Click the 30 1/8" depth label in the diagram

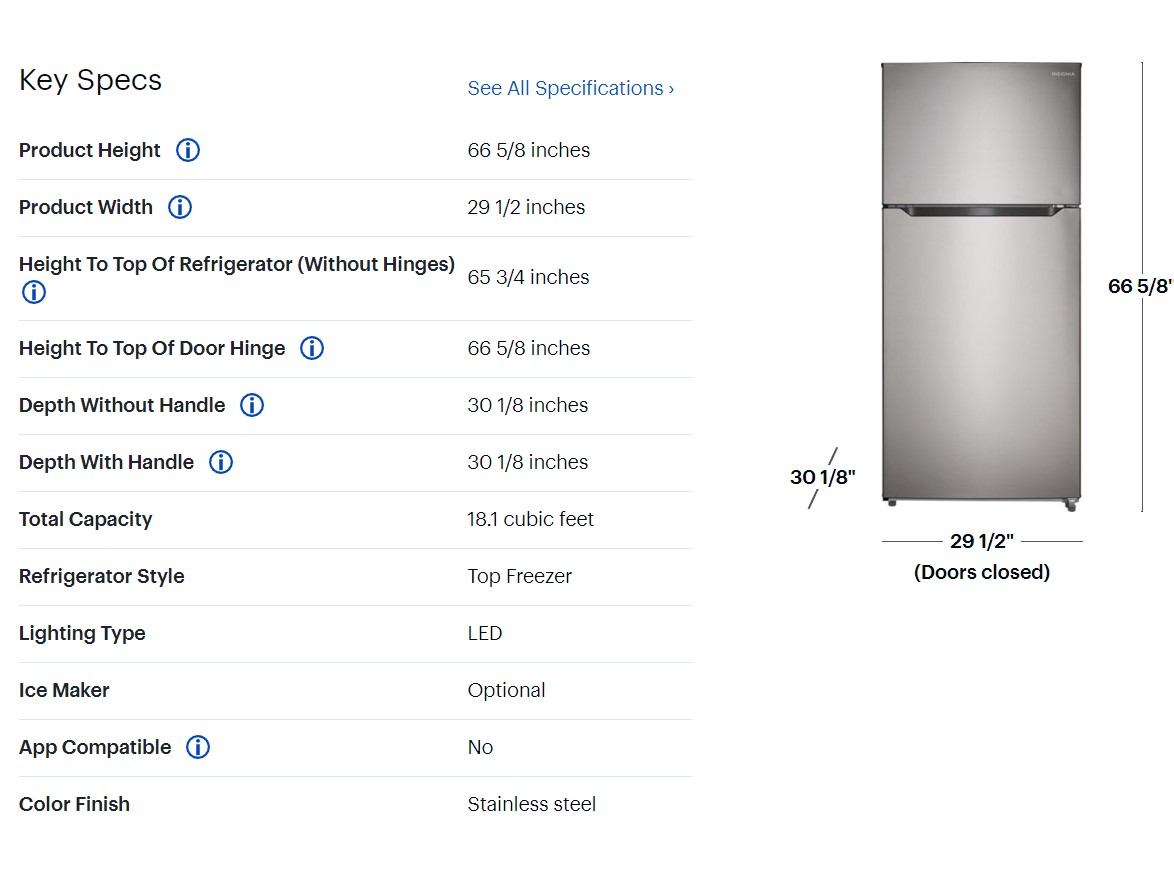[823, 477]
